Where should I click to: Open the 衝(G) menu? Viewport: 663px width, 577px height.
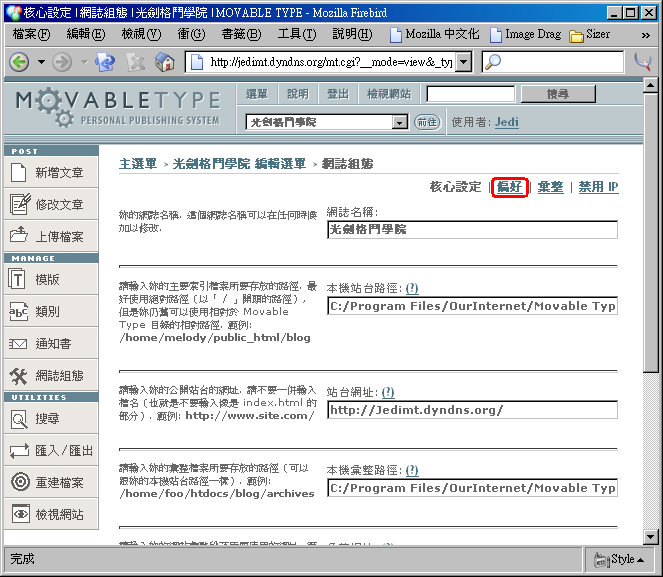(x=191, y=34)
